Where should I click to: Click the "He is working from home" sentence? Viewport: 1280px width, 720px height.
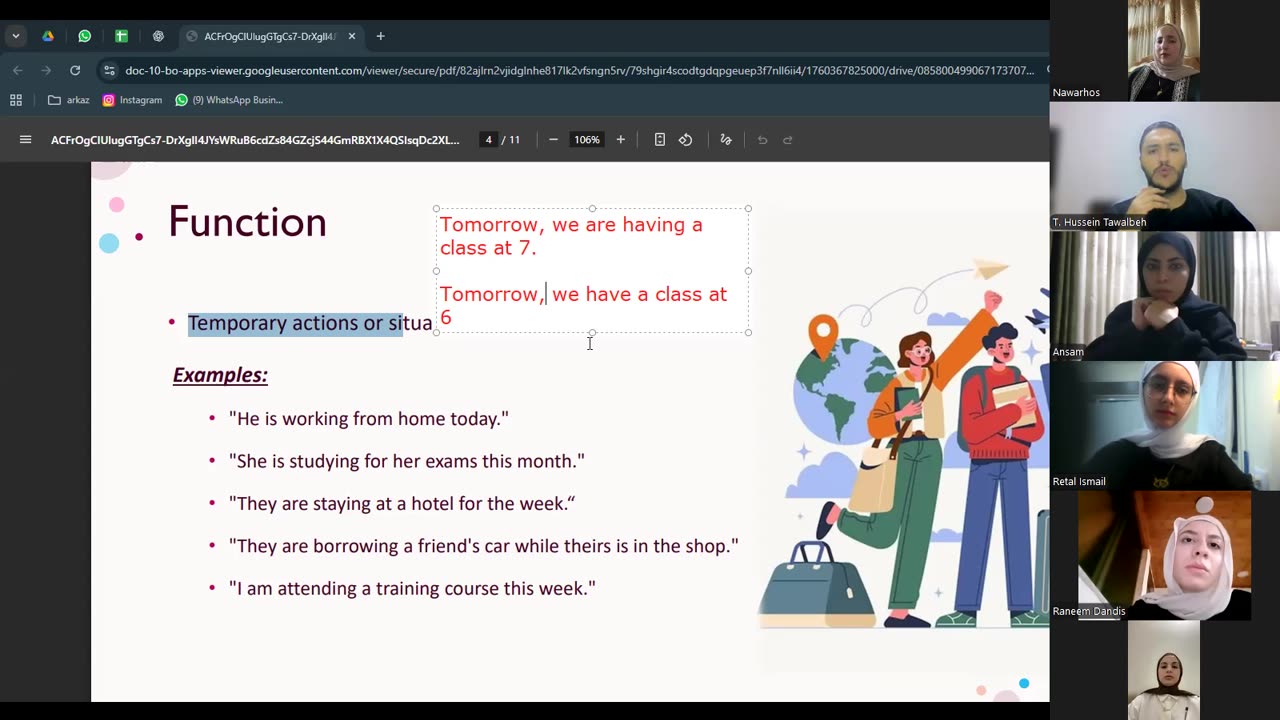click(369, 419)
